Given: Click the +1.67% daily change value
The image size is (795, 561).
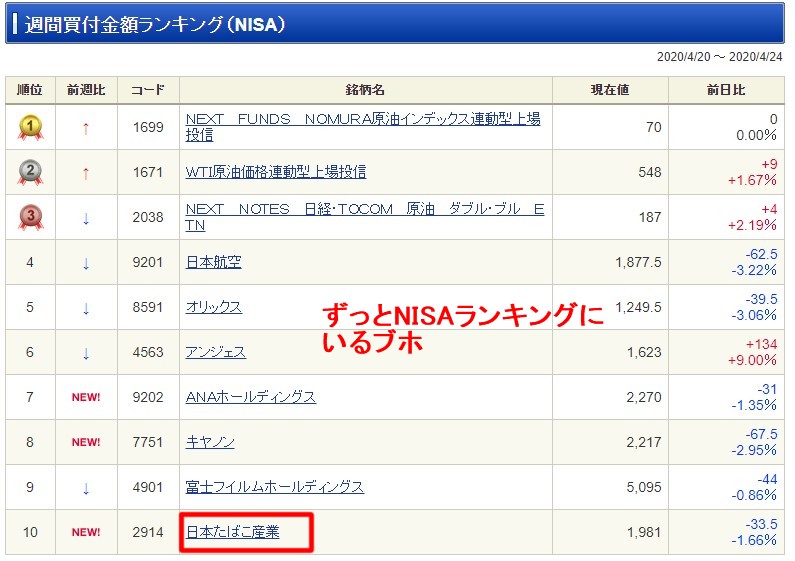Looking at the screenshot, I should coord(752,180).
